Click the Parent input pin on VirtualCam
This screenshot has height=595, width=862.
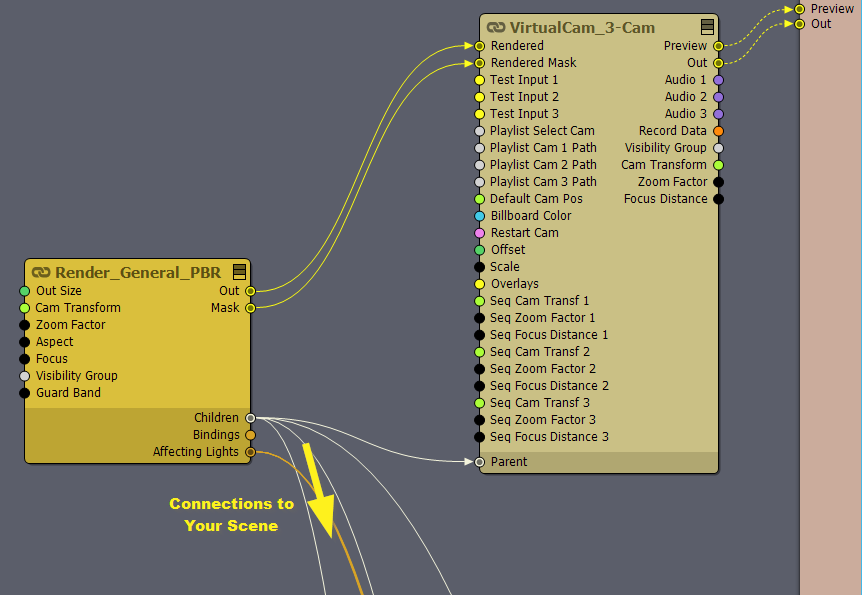coord(480,462)
